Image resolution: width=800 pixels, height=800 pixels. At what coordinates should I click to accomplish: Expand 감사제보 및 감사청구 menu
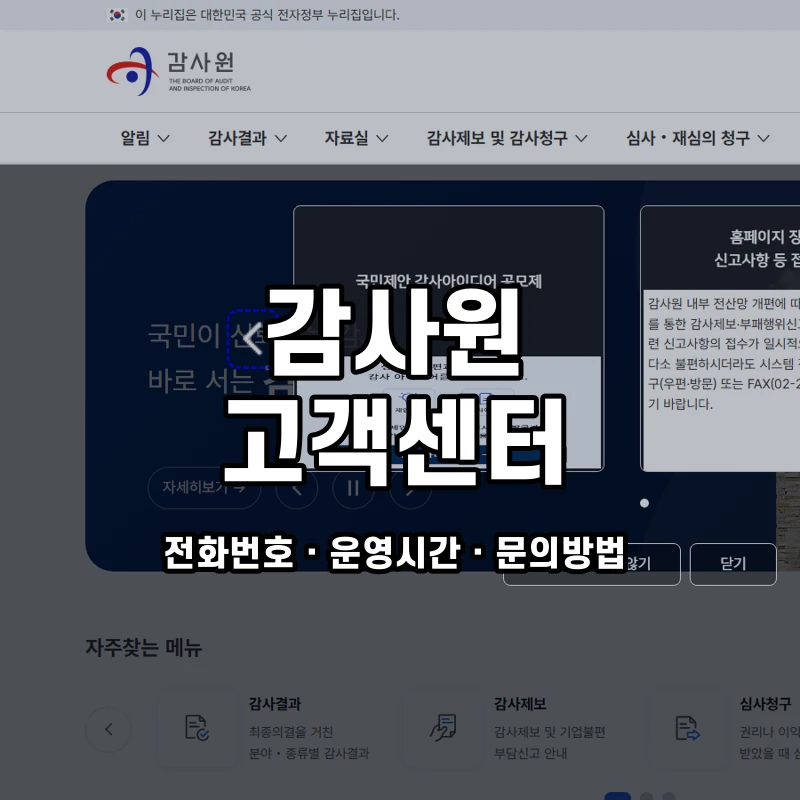pos(507,138)
